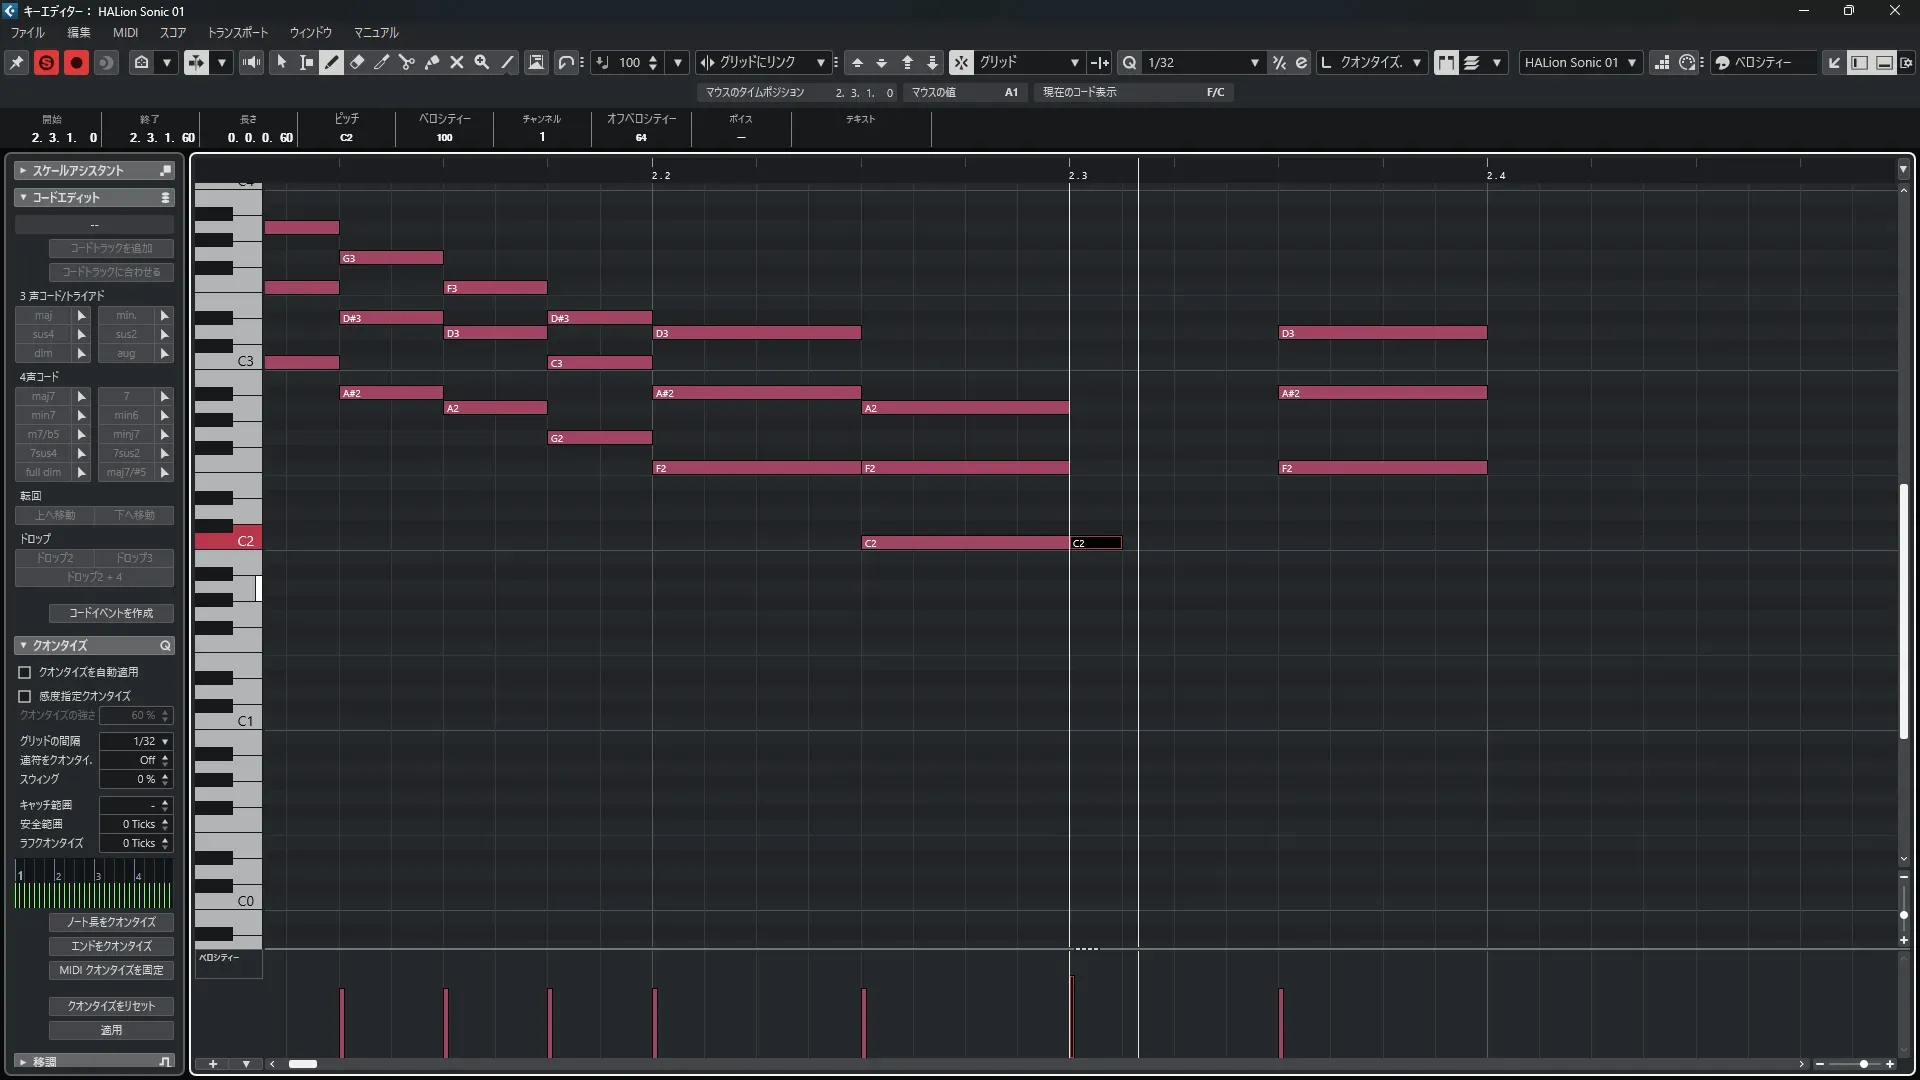Click the コードイベントを作成 button
1920x1080 pixels.
tap(111, 613)
